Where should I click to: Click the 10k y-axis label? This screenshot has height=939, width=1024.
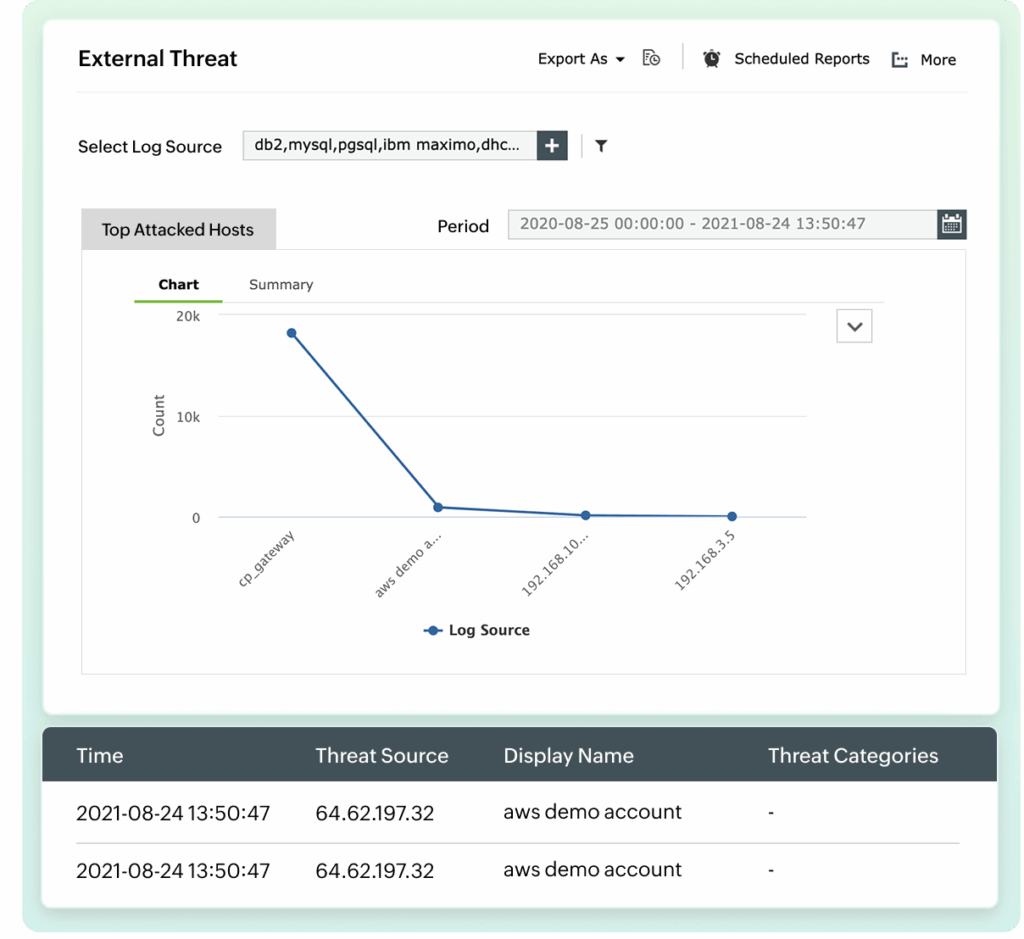tap(188, 417)
